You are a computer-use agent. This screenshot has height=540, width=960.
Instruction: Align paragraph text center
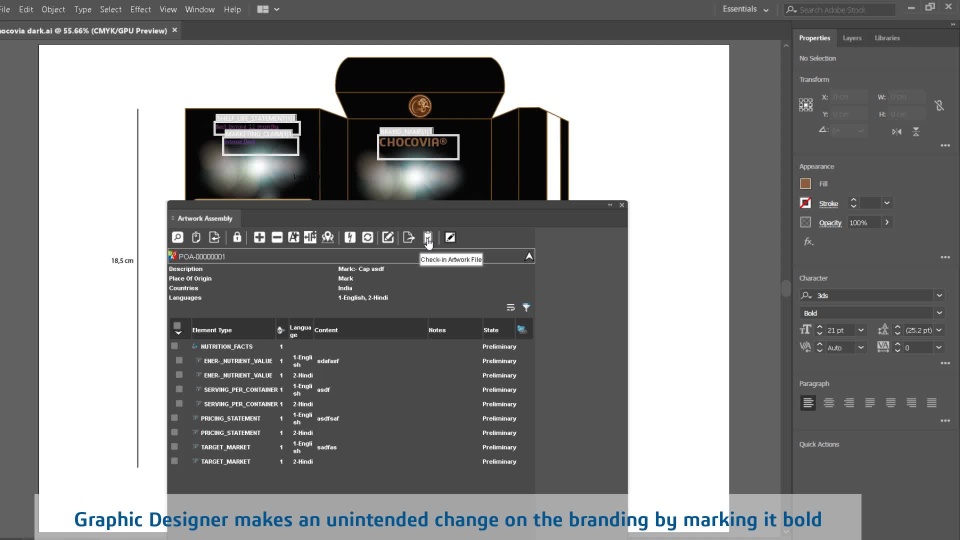click(829, 403)
